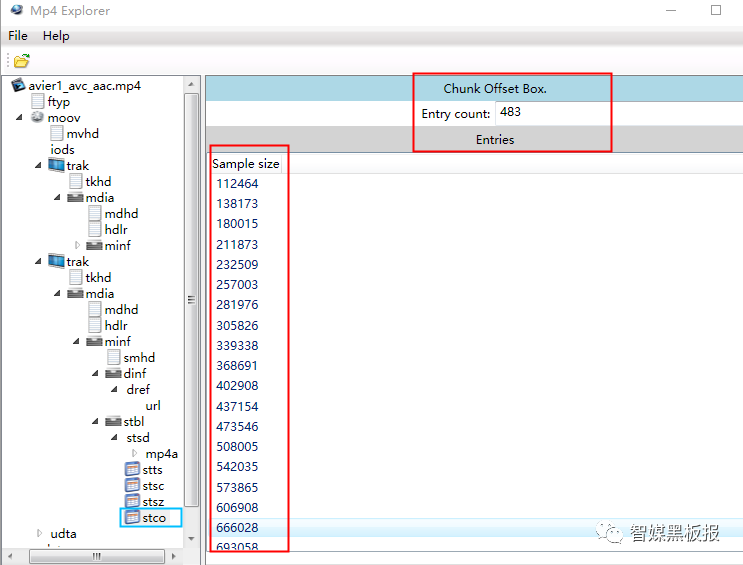Click the stsz table icon
743x565 pixels.
(132, 501)
